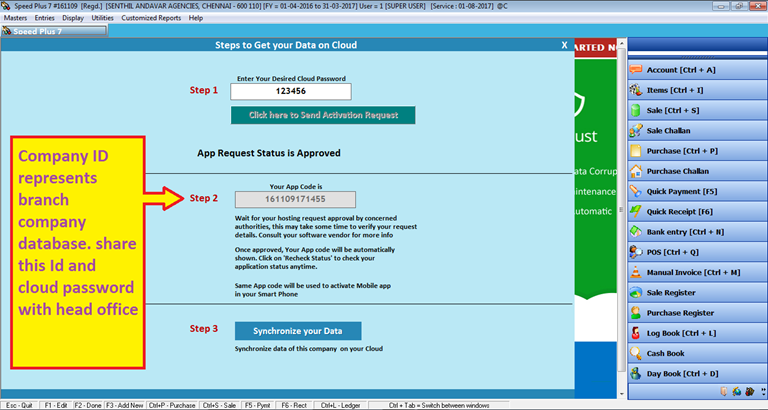Click F6 - Rect status shortcut
The image size is (768, 410).
coord(294,406)
